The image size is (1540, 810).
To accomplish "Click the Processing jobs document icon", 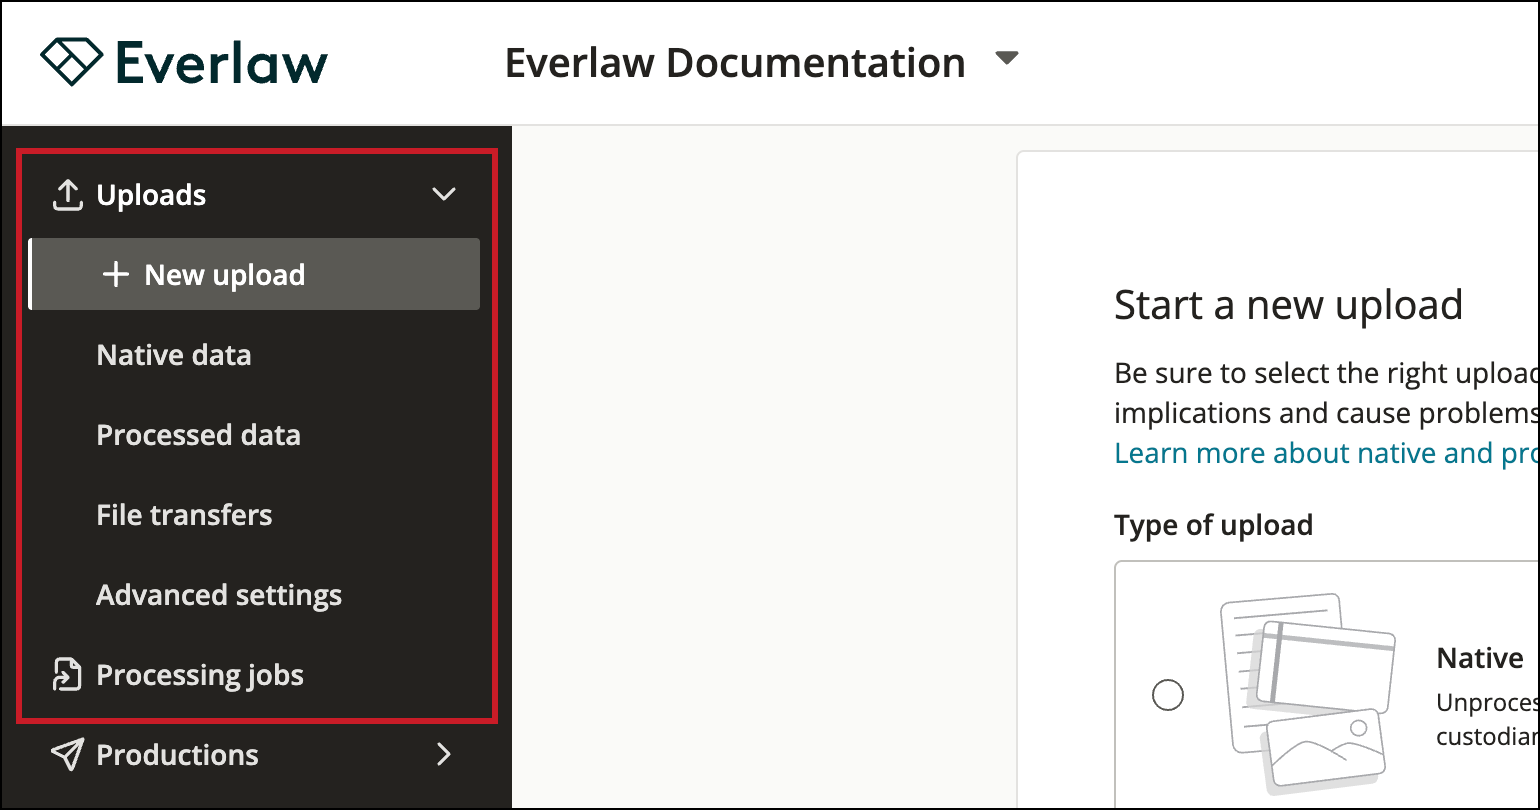I will (x=67, y=676).
